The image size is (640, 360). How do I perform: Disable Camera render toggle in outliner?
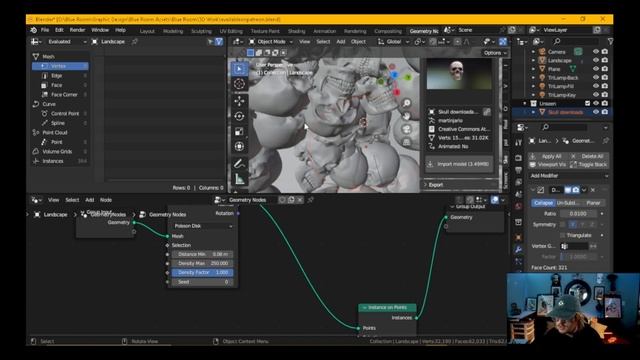[x=604, y=51]
